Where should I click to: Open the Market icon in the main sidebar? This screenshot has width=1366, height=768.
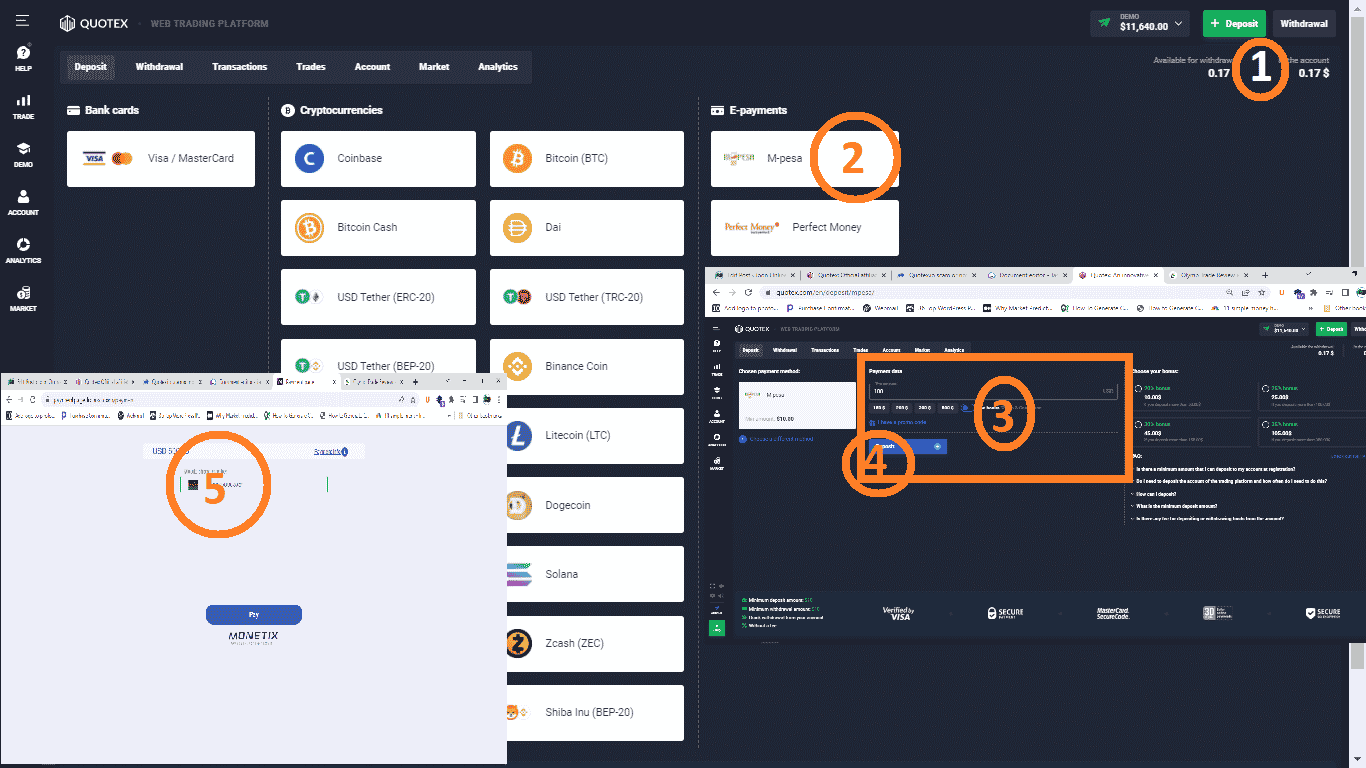23,299
